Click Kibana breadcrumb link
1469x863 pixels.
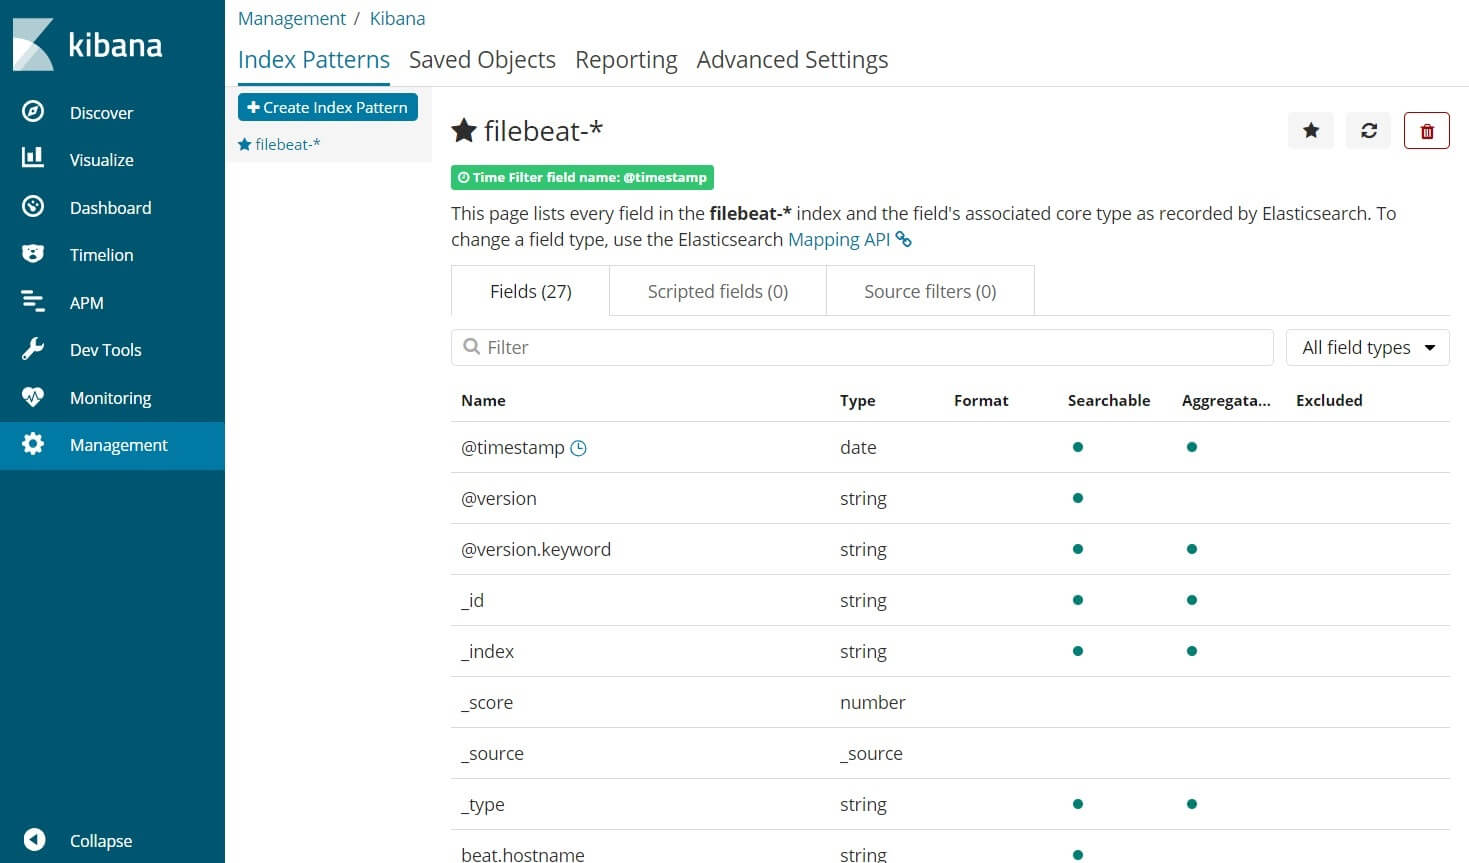pyautogui.click(x=397, y=18)
